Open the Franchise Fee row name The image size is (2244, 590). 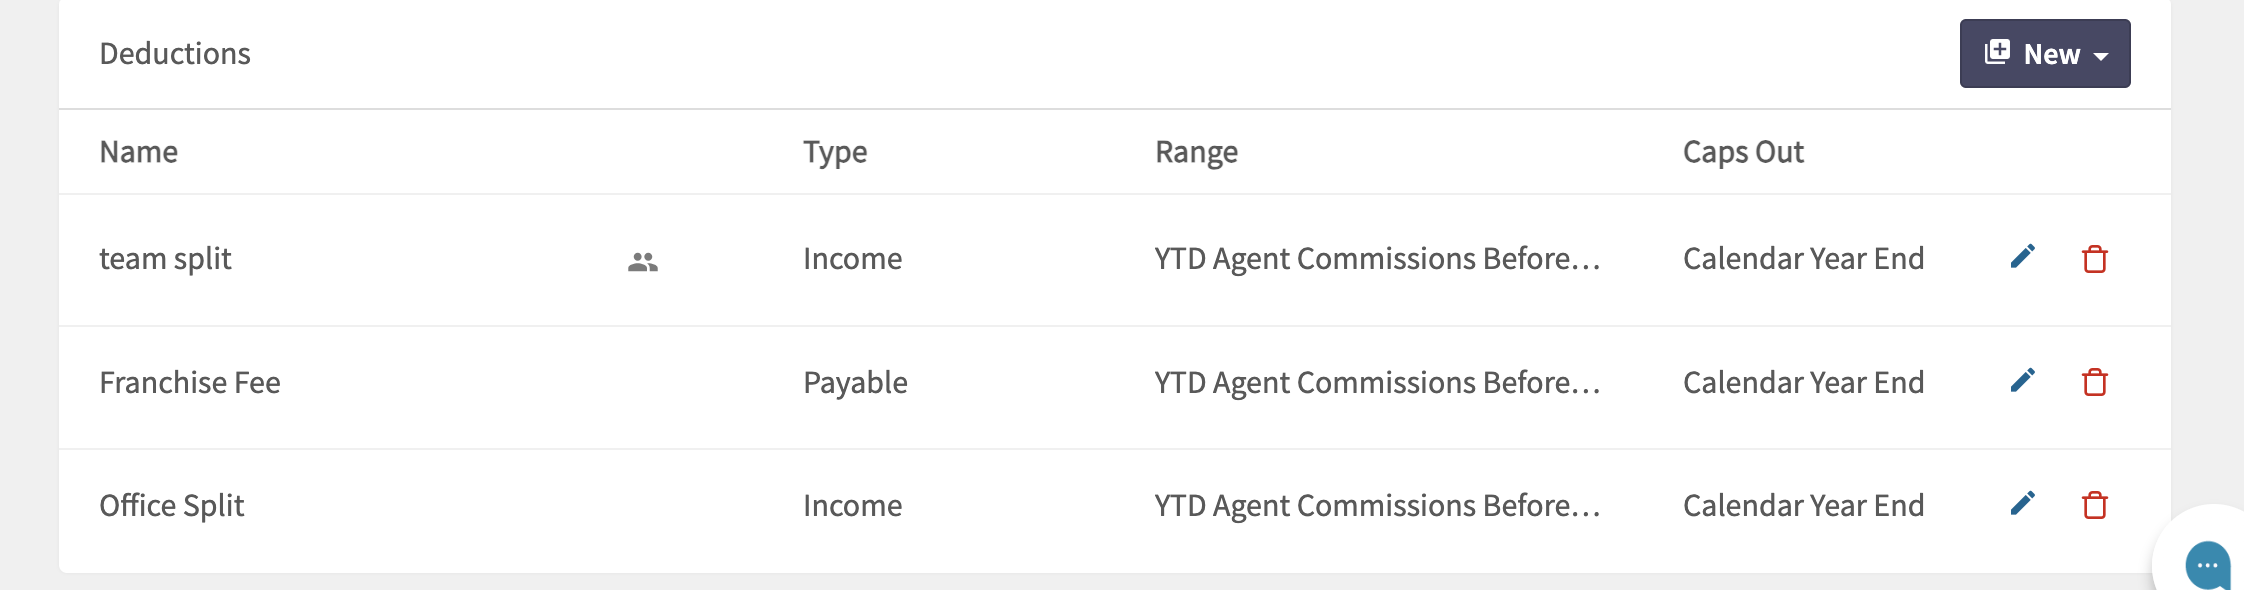pos(190,382)
